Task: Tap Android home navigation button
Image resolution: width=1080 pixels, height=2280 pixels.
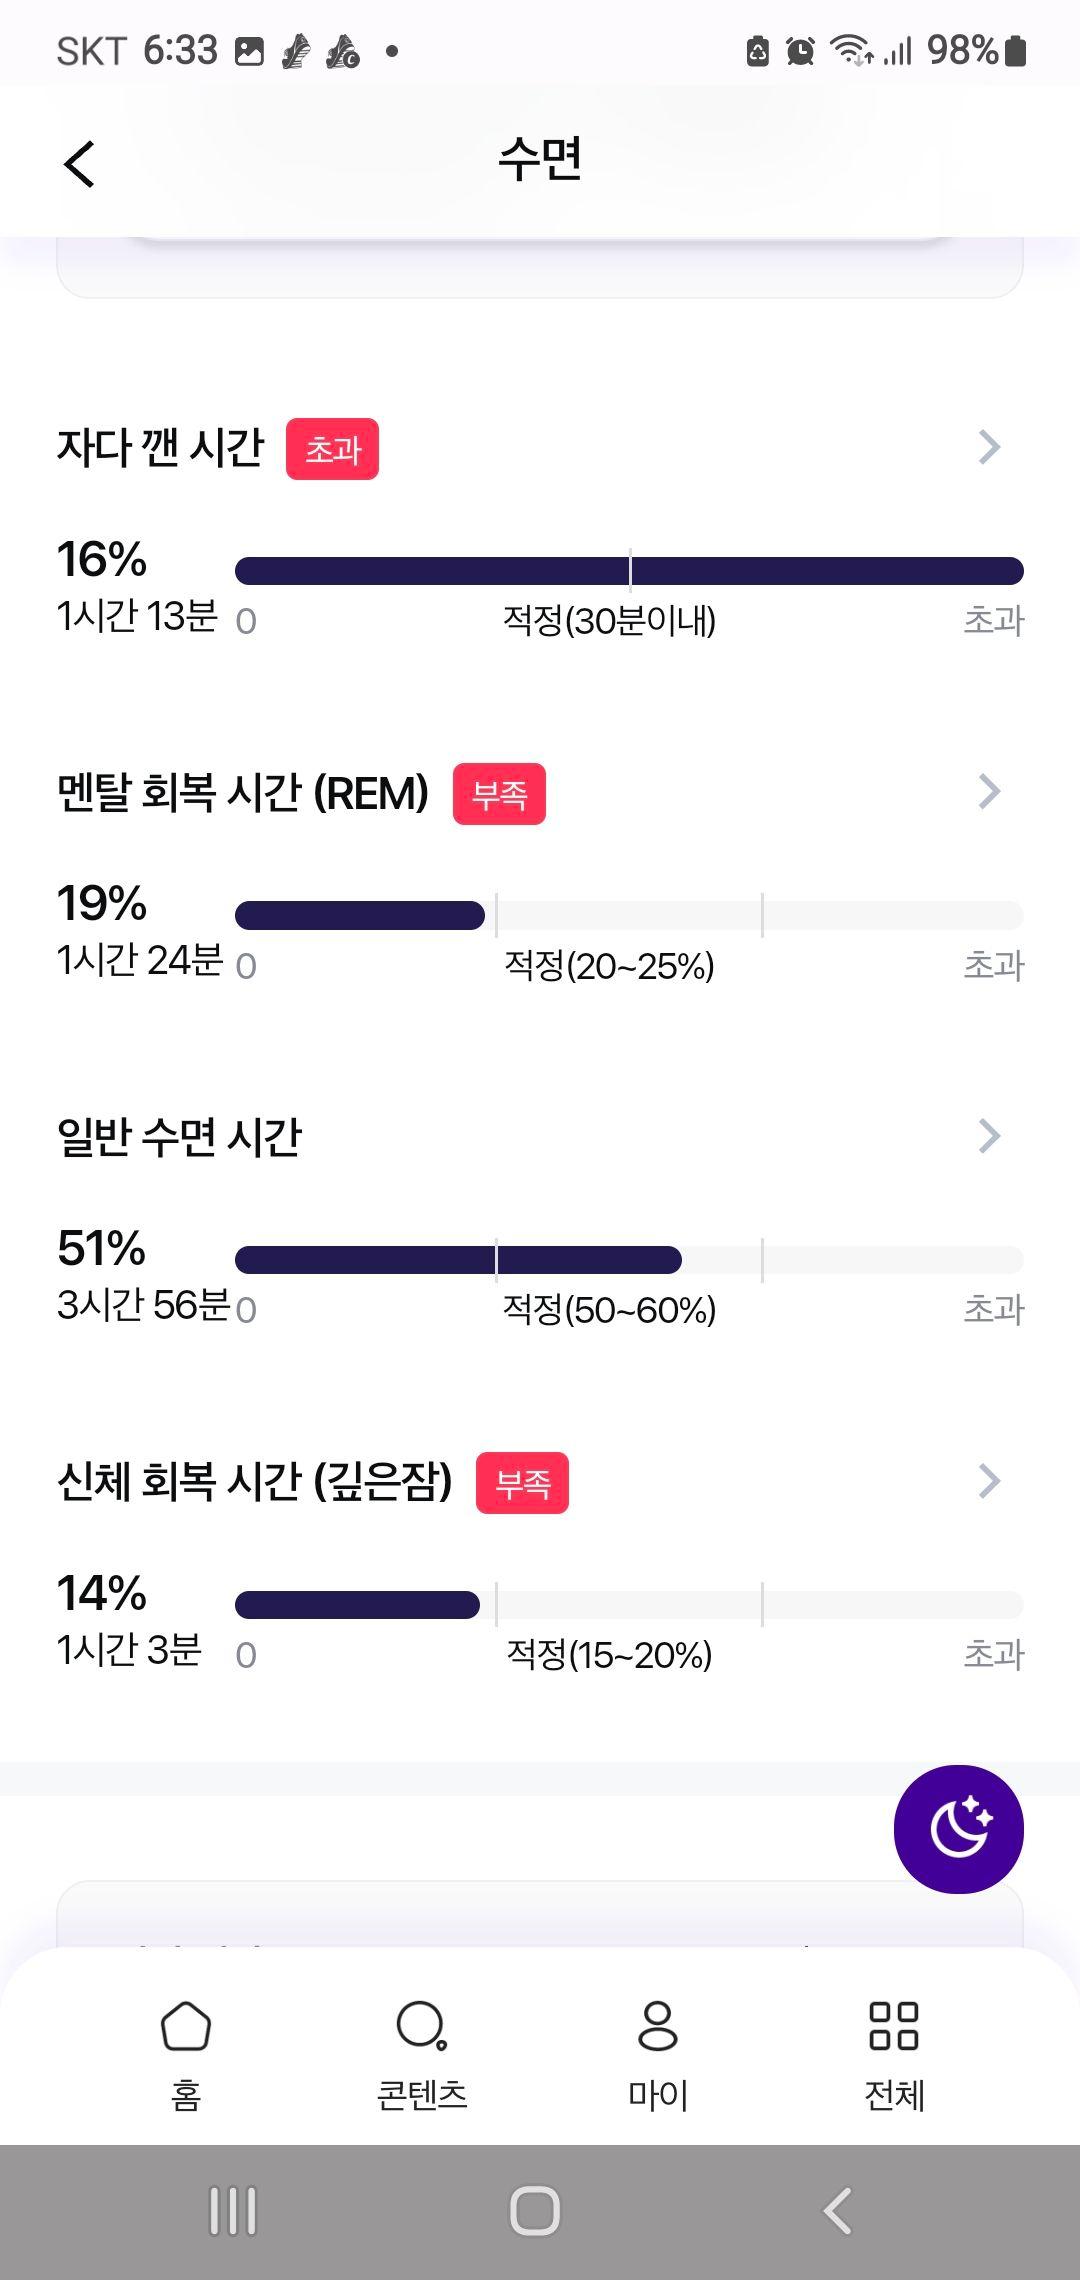Action: click(x=535, y=2211)
